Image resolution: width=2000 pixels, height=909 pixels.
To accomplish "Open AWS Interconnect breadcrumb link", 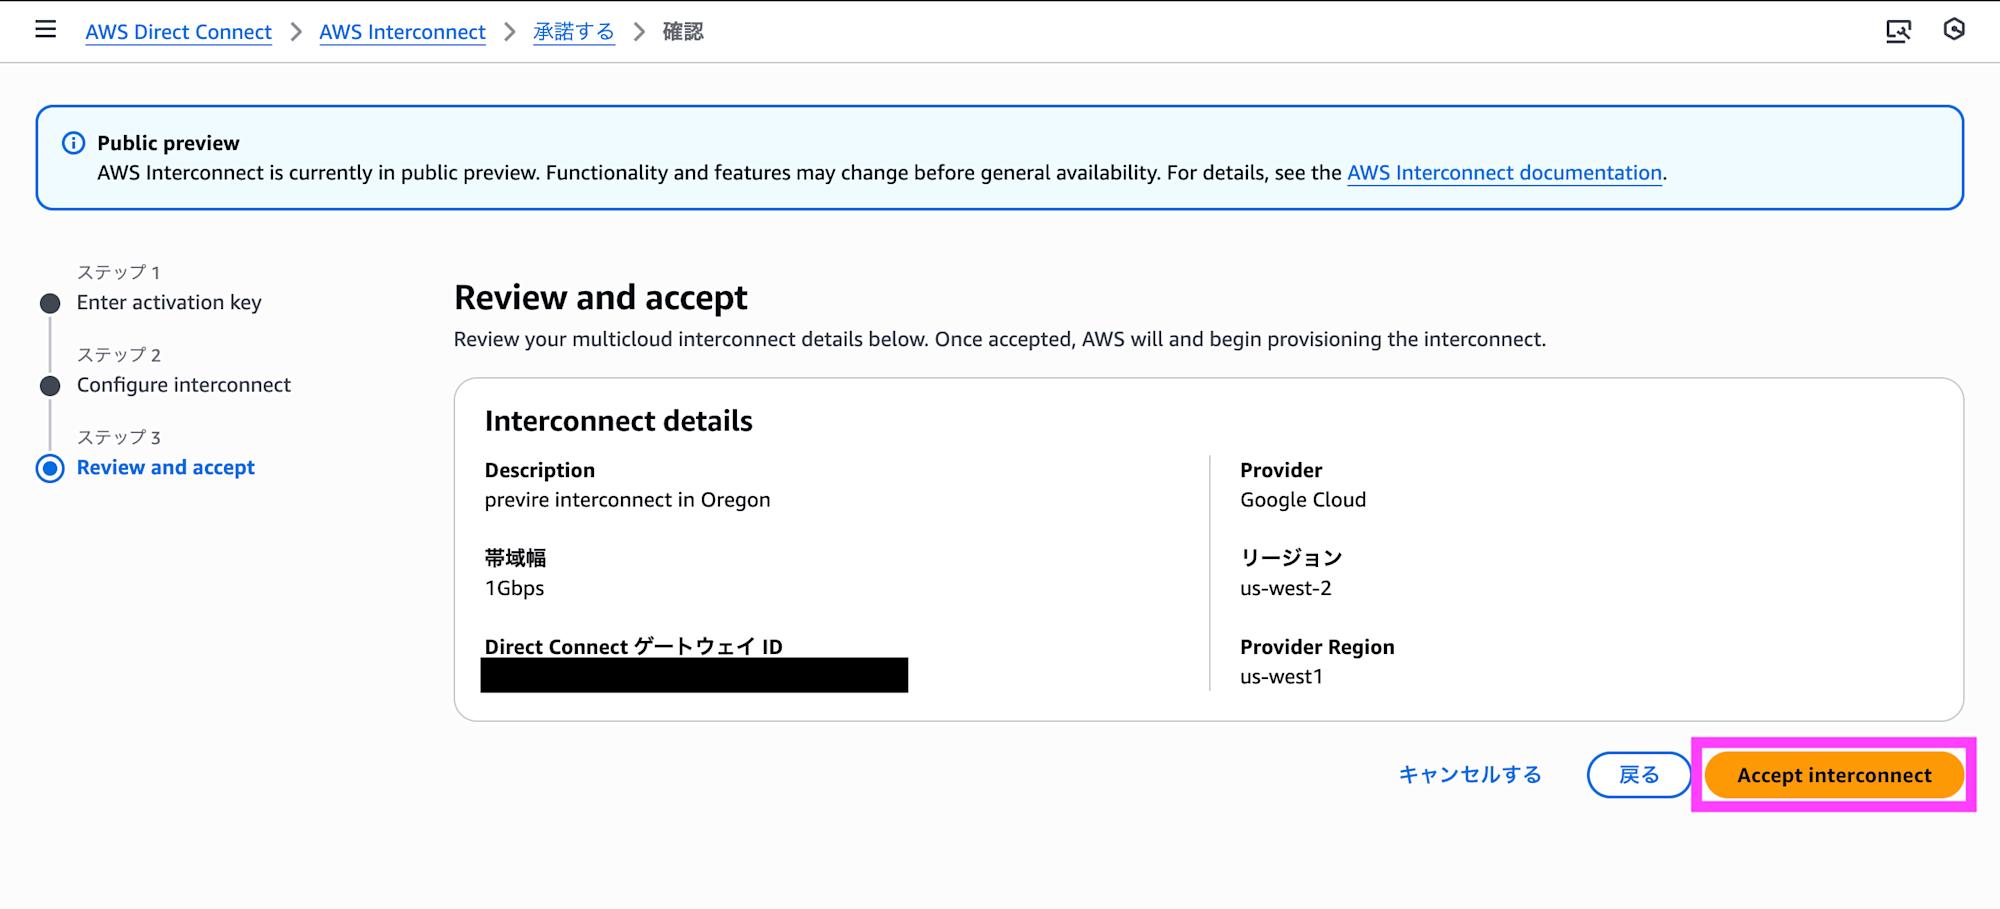I will coord(402,32).
